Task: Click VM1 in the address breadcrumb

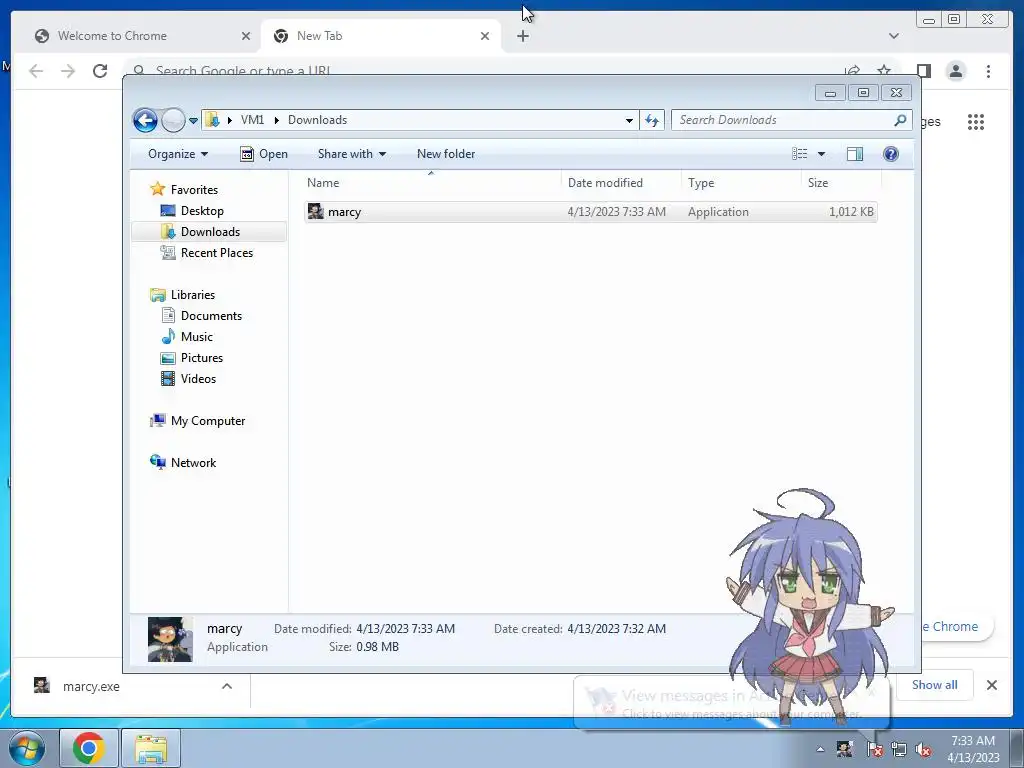Action: coord(252,120)
